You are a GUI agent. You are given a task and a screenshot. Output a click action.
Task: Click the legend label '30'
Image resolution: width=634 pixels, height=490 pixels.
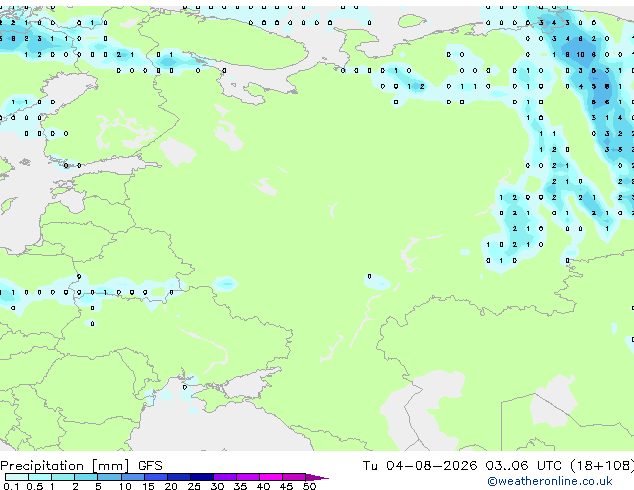tap(217, 486)
